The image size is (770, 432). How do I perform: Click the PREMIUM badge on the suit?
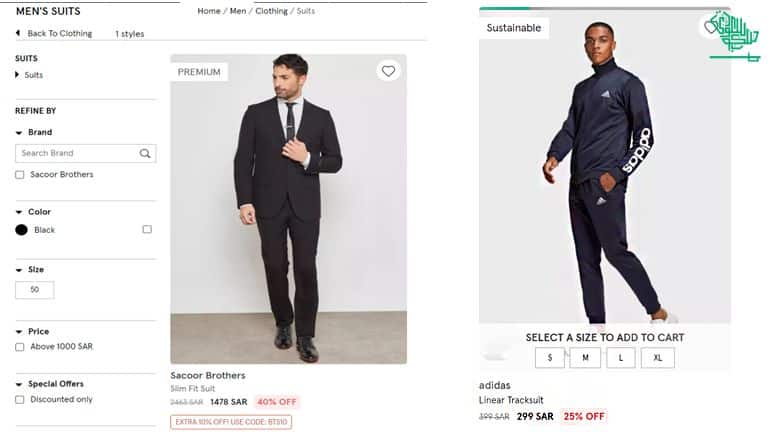click(199, 72)
